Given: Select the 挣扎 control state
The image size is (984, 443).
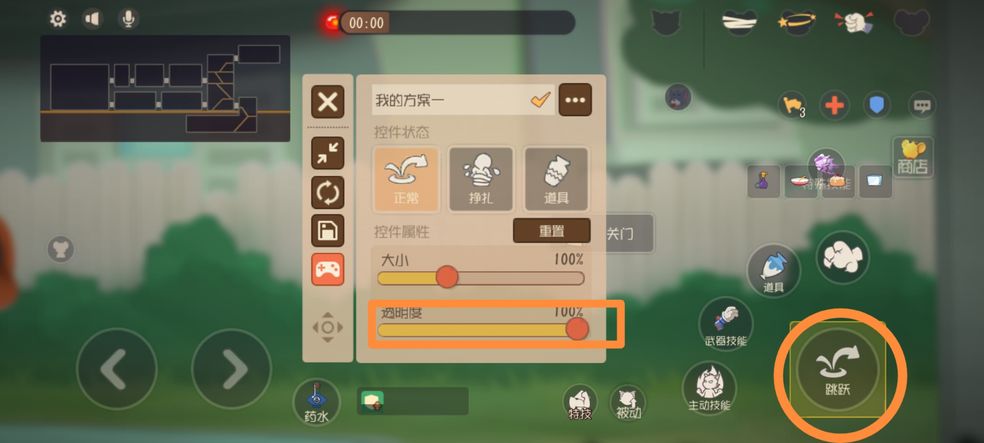Looking at the screenshot, I should coord(481,179).
